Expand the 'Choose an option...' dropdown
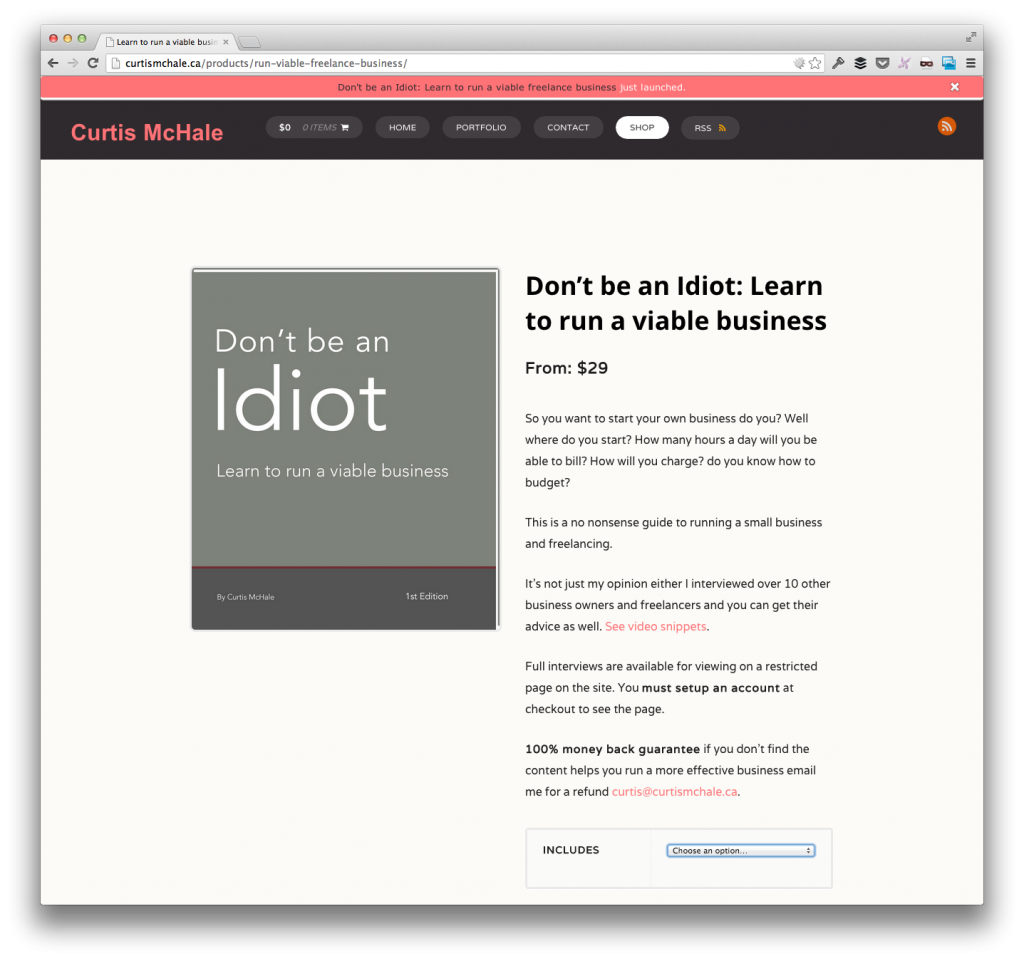Screen dimensions: 1024x961 pos(741,851)
